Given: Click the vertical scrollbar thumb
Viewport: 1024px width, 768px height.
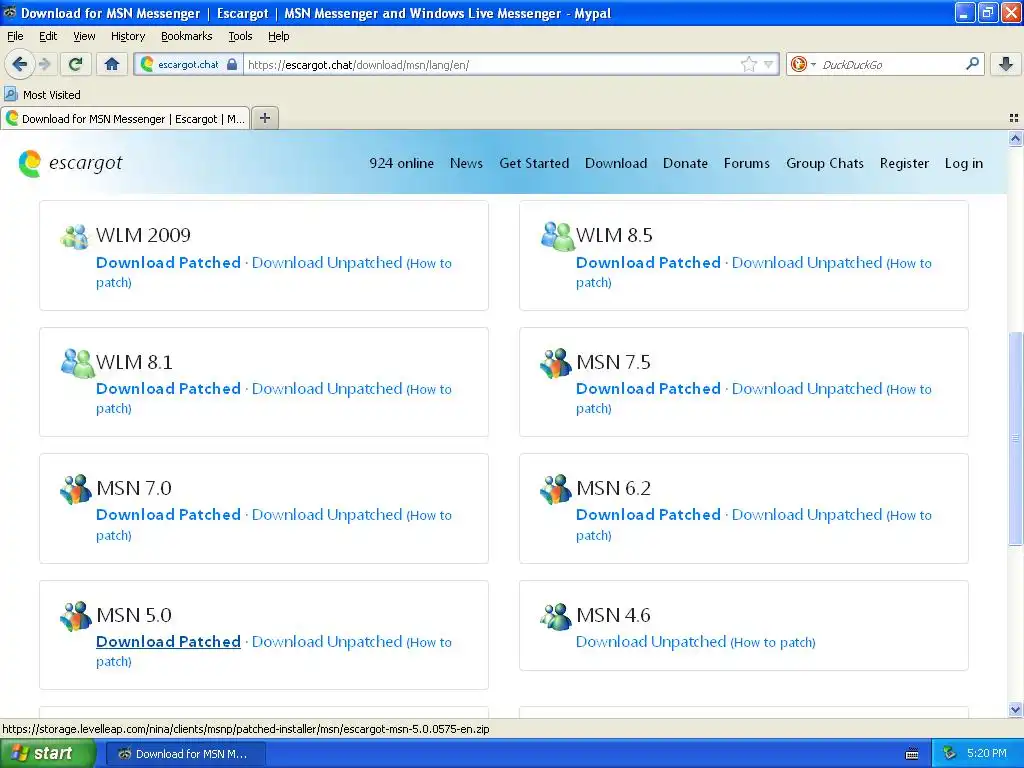Looking at the screenshot, I should 1015,438.
